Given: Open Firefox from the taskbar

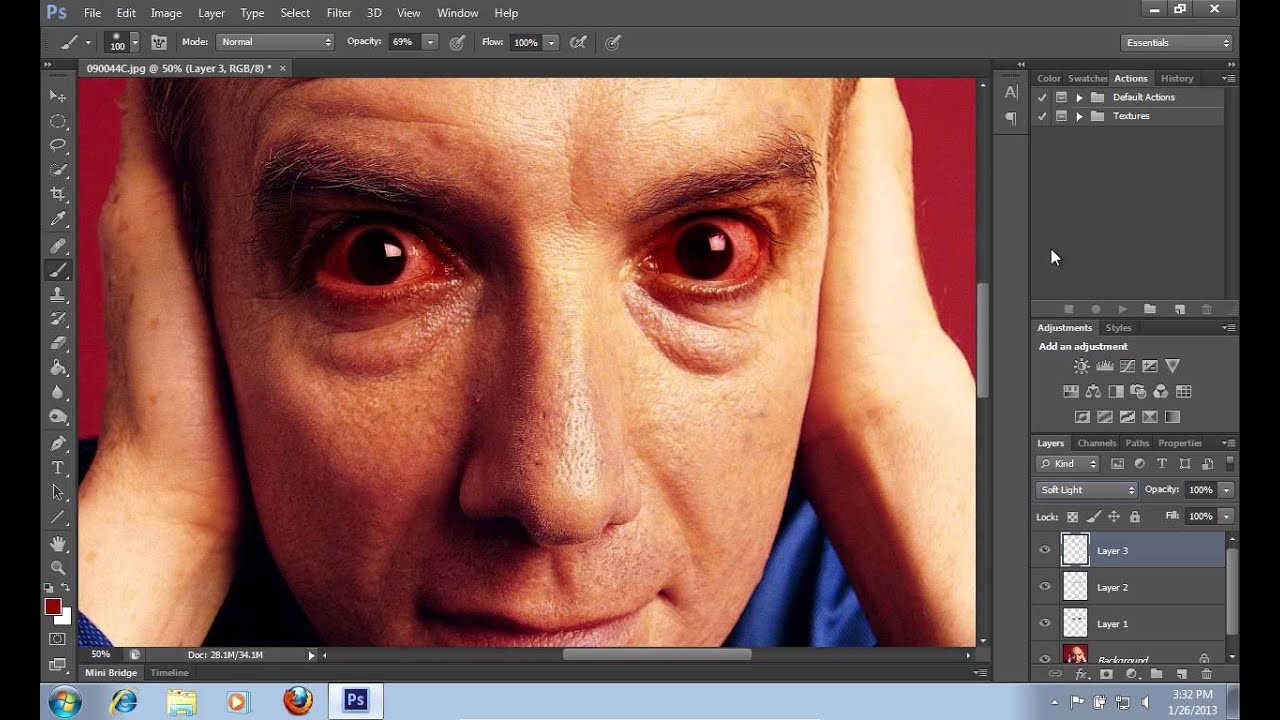Looking at the screenshot, I should click(298, 701).
